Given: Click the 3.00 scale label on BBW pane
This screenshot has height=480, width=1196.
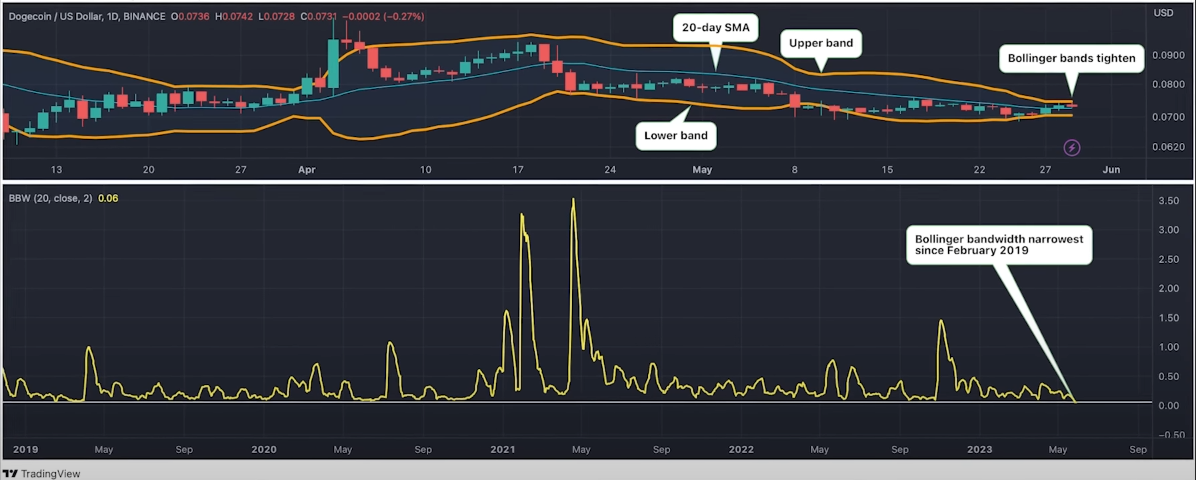Looking at the screenshot, I should coord(1169,230).
